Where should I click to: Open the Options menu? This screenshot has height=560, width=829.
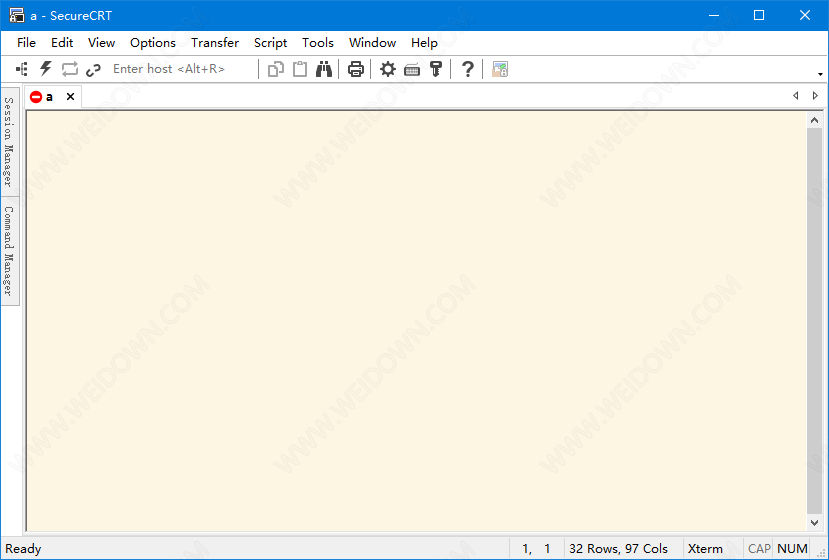[153, 43]
